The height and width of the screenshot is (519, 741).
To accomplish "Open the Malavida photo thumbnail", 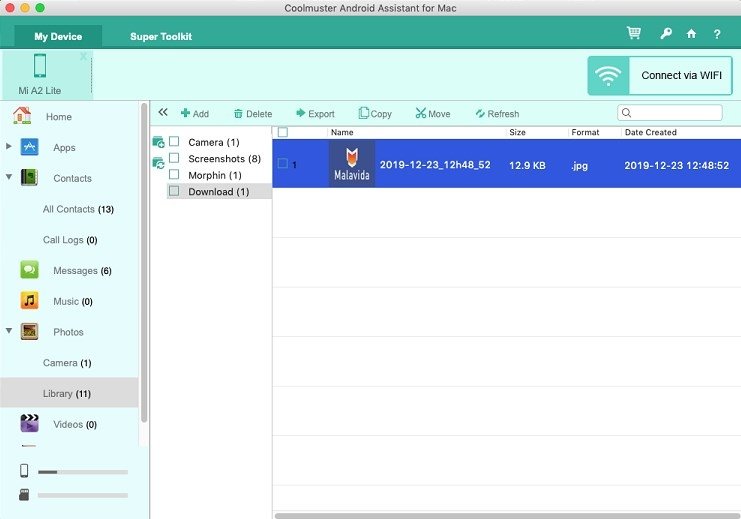I will tap(352, 164).
